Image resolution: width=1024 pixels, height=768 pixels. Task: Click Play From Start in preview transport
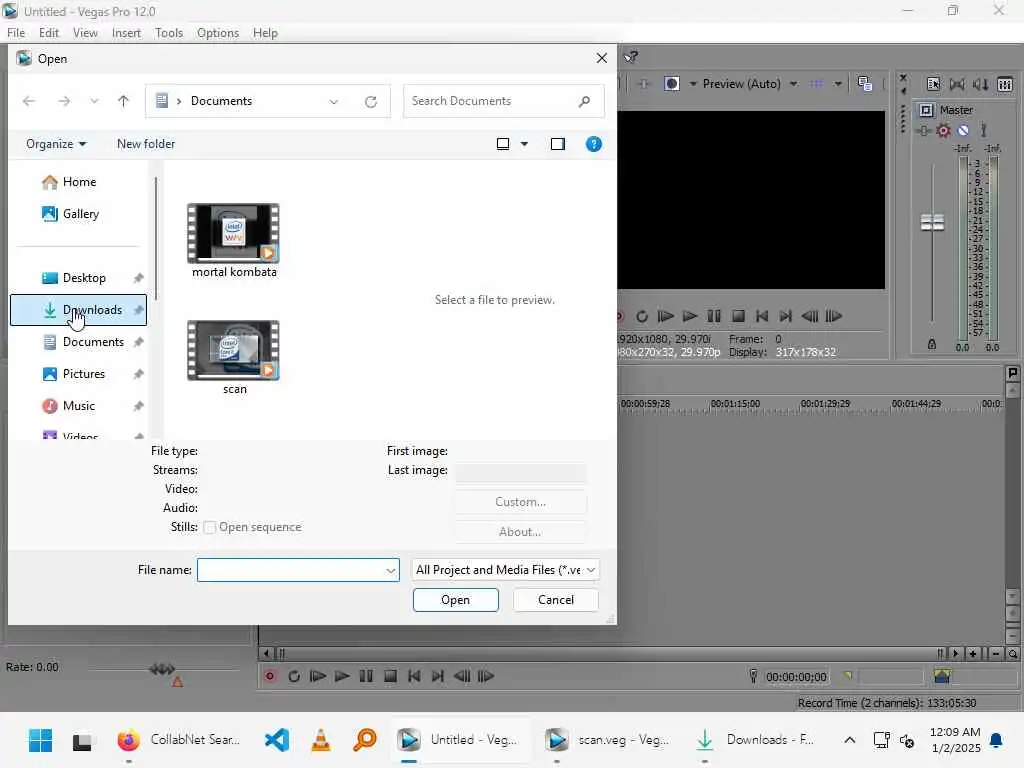click(x=665, y=316)
